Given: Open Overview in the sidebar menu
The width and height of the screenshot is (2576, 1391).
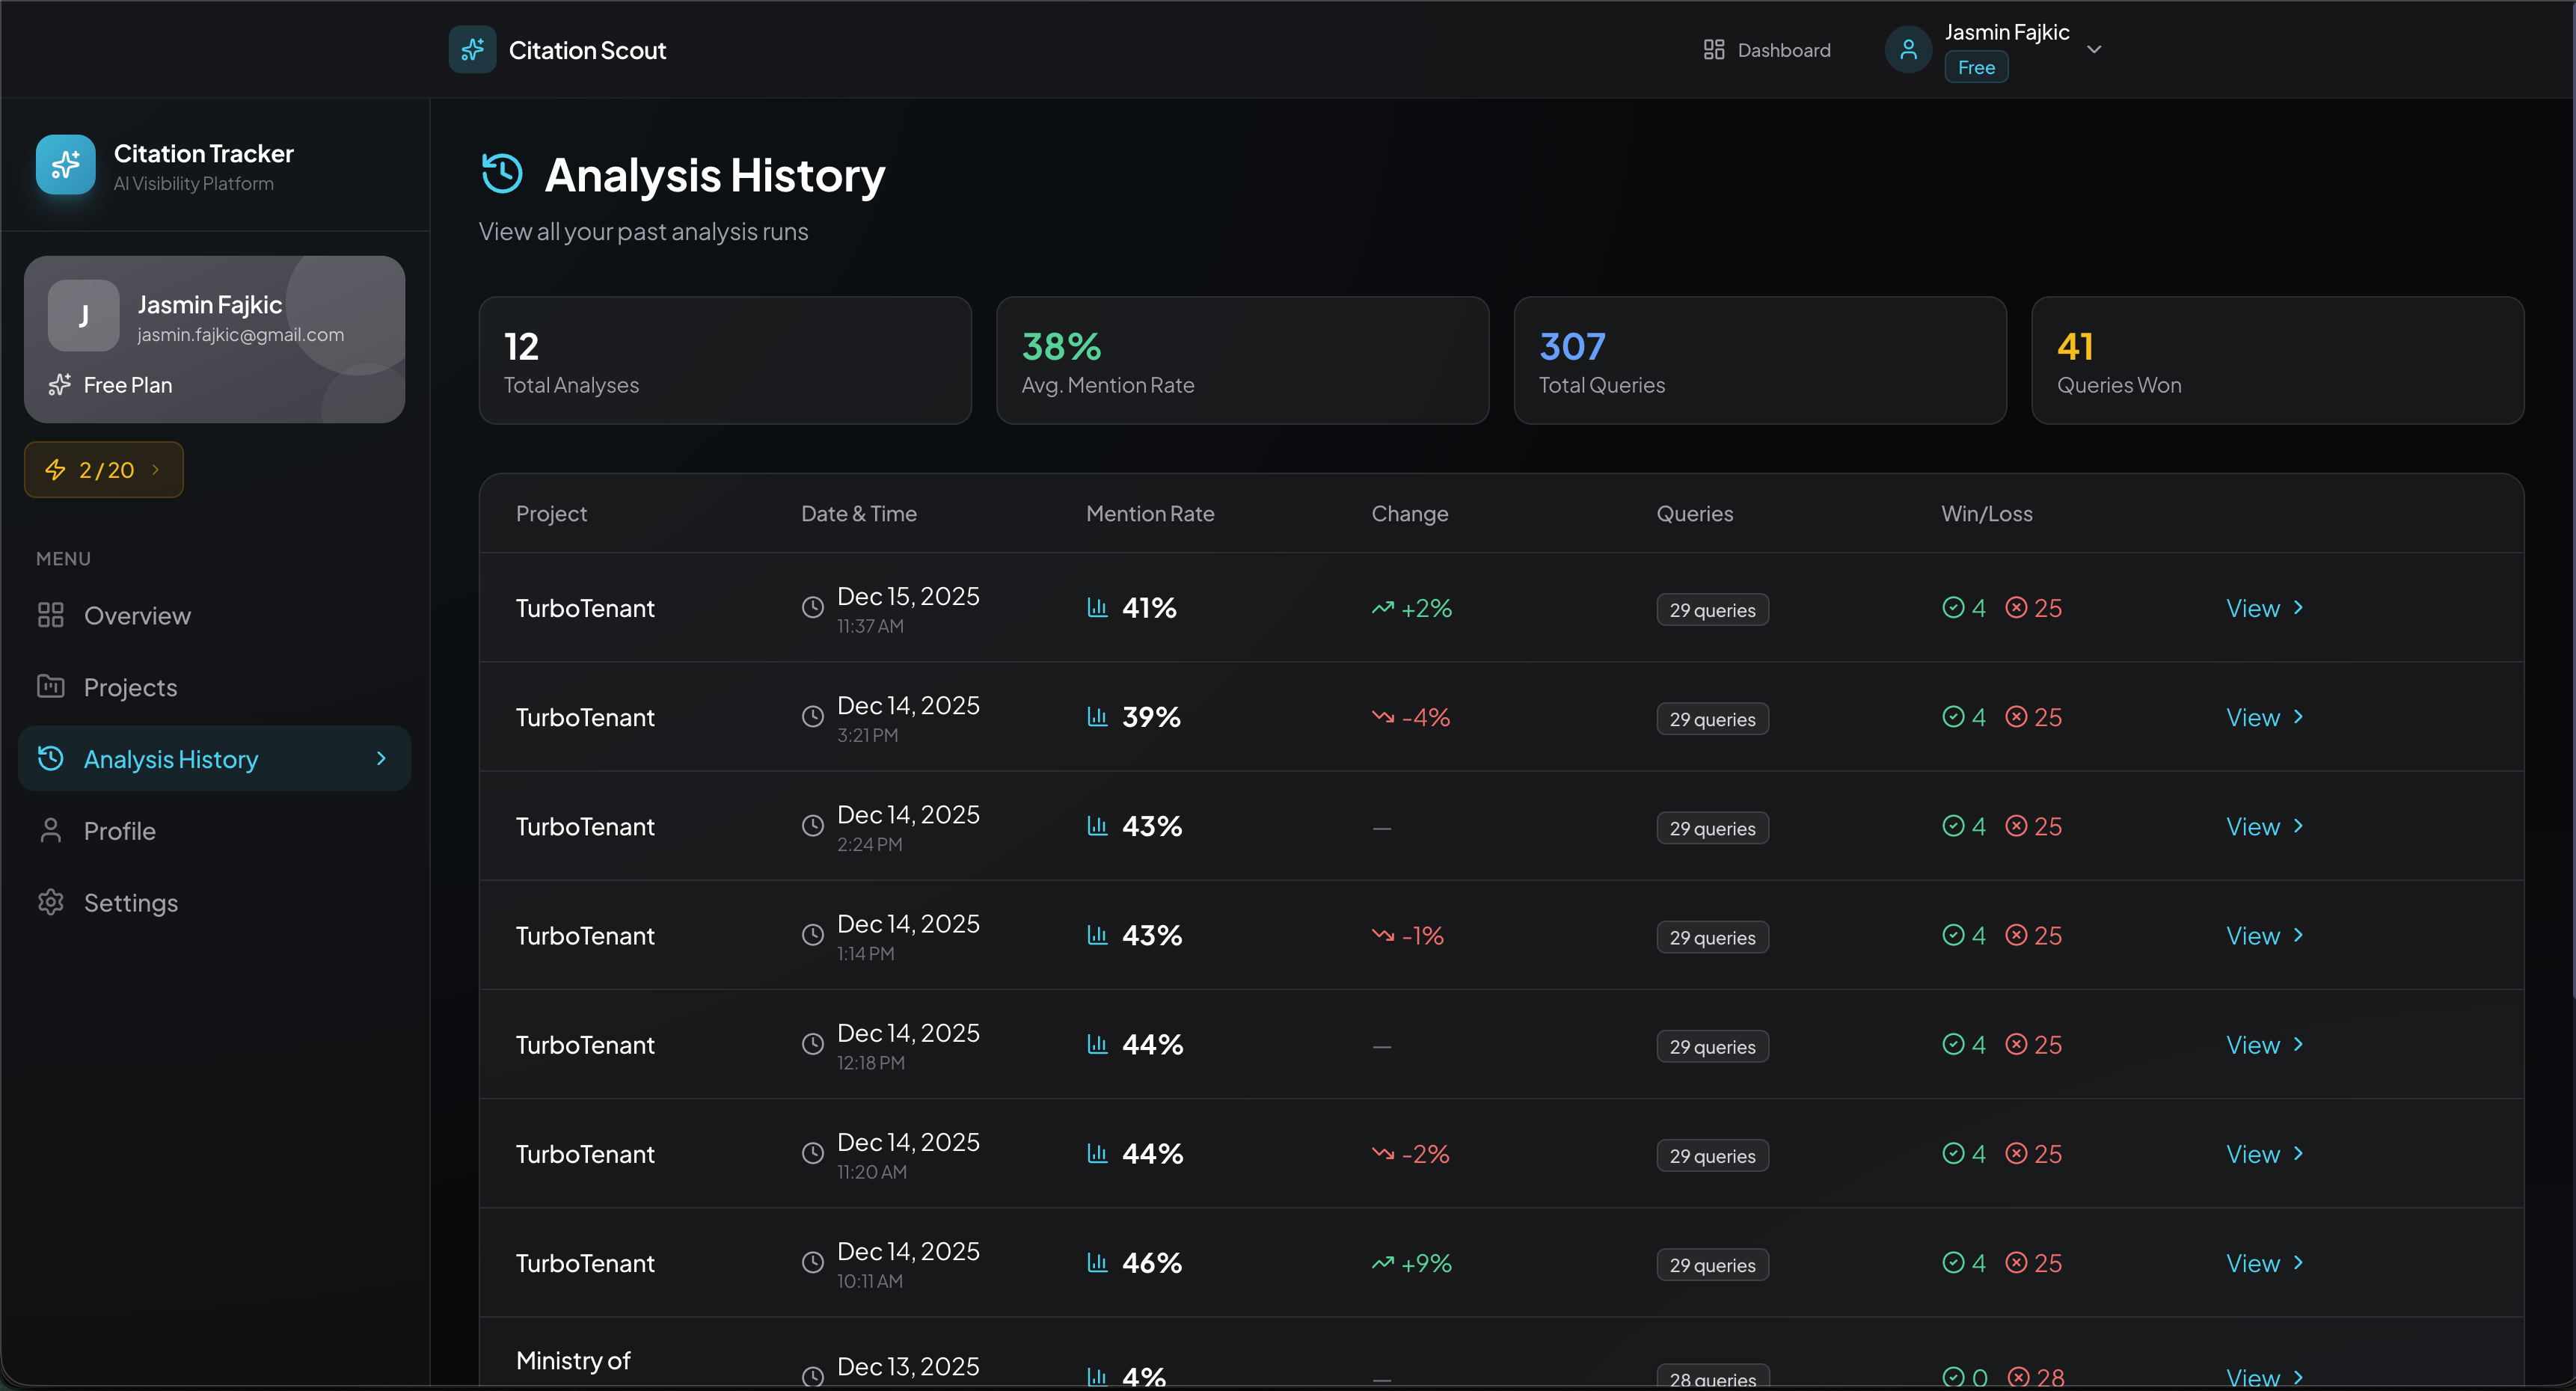Looking at the screenshot, I should coord(137,616).
